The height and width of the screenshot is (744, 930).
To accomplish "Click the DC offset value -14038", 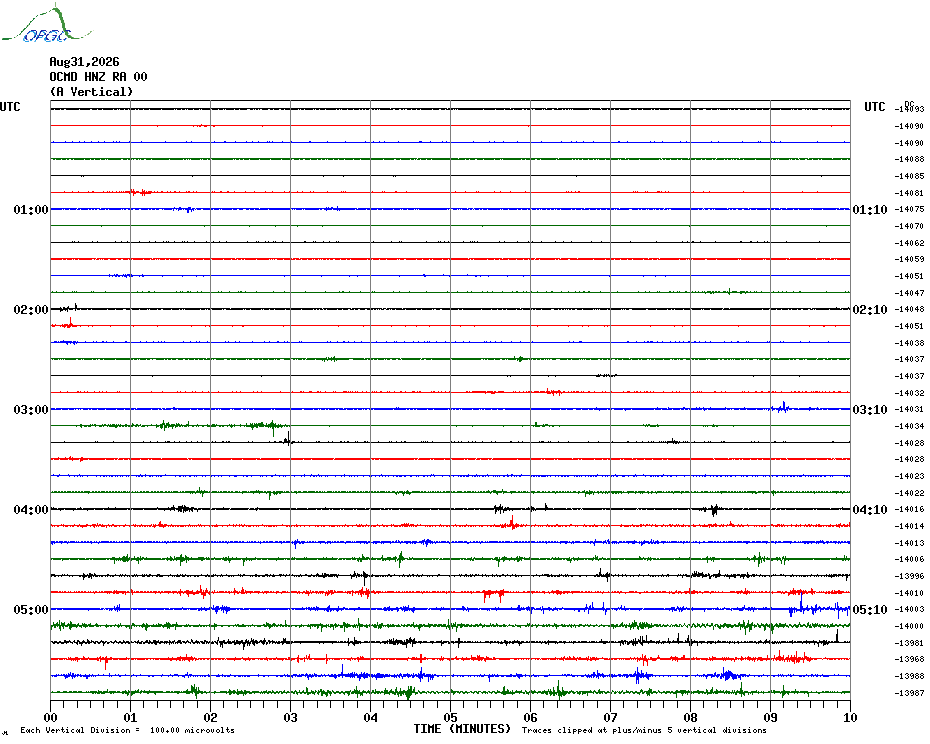I will (x=909, y=343).
